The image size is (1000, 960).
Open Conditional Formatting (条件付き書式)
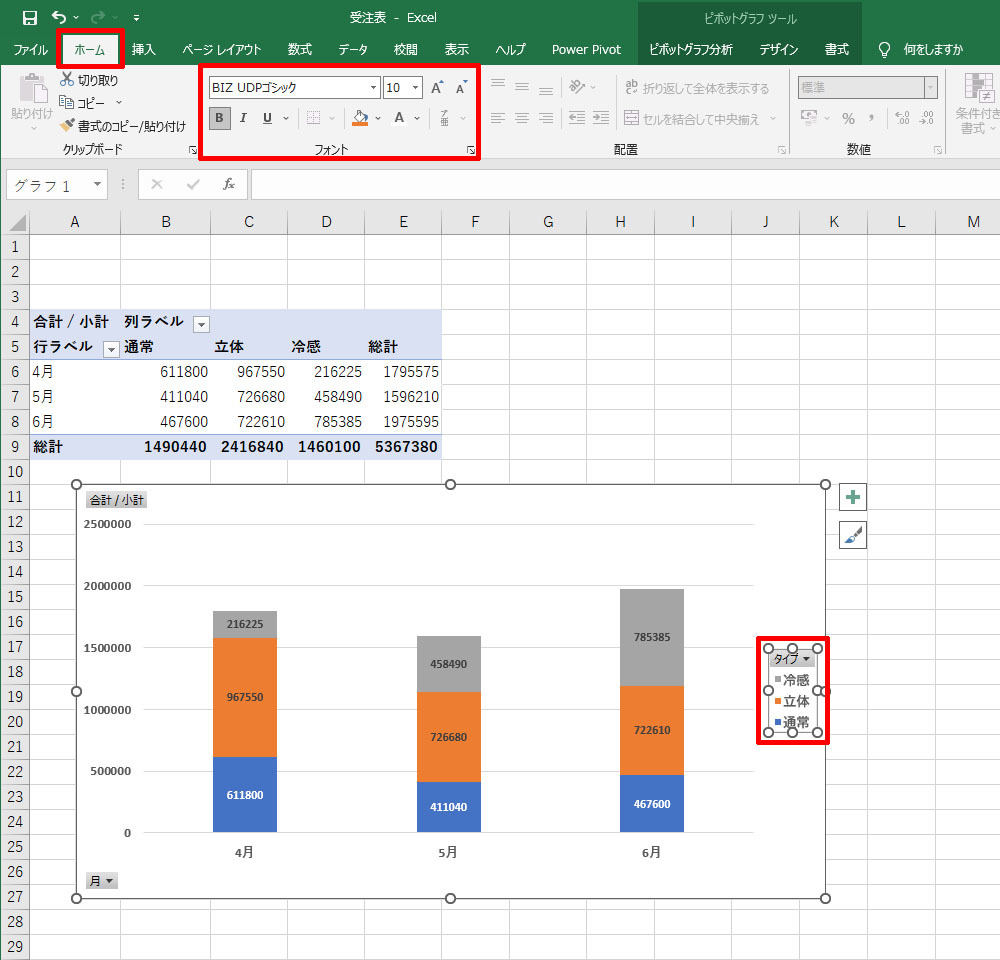click(978, 103)
